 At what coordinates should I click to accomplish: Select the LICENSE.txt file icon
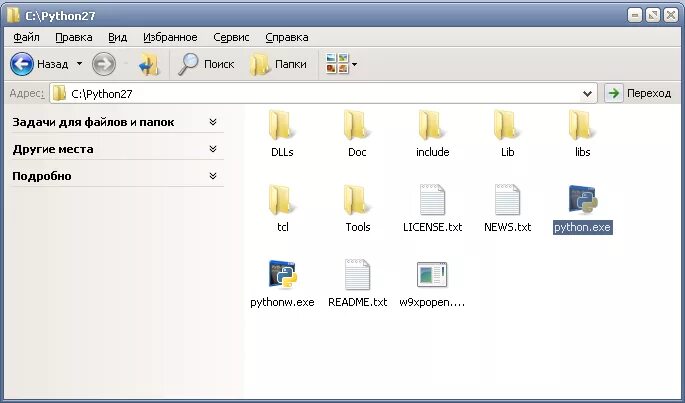432,200
